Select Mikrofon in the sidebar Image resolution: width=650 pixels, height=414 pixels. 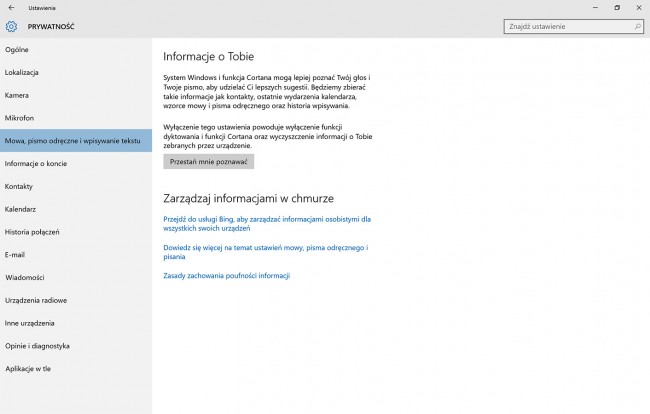(x=76, y=118)
